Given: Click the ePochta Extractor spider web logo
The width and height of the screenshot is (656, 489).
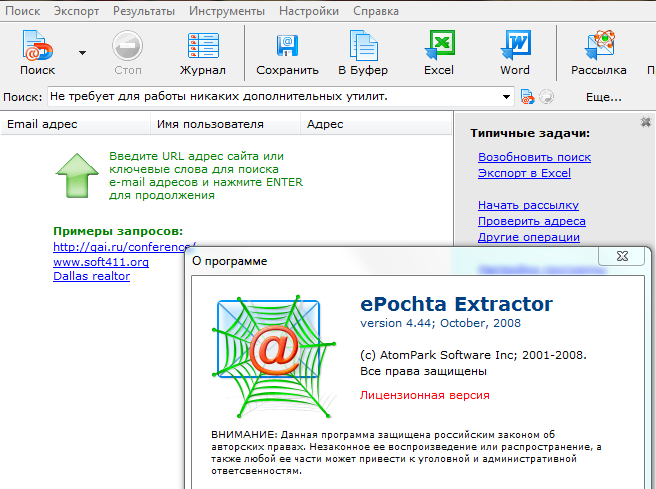Looking at the screenshot, I should [x=274, y=356].
